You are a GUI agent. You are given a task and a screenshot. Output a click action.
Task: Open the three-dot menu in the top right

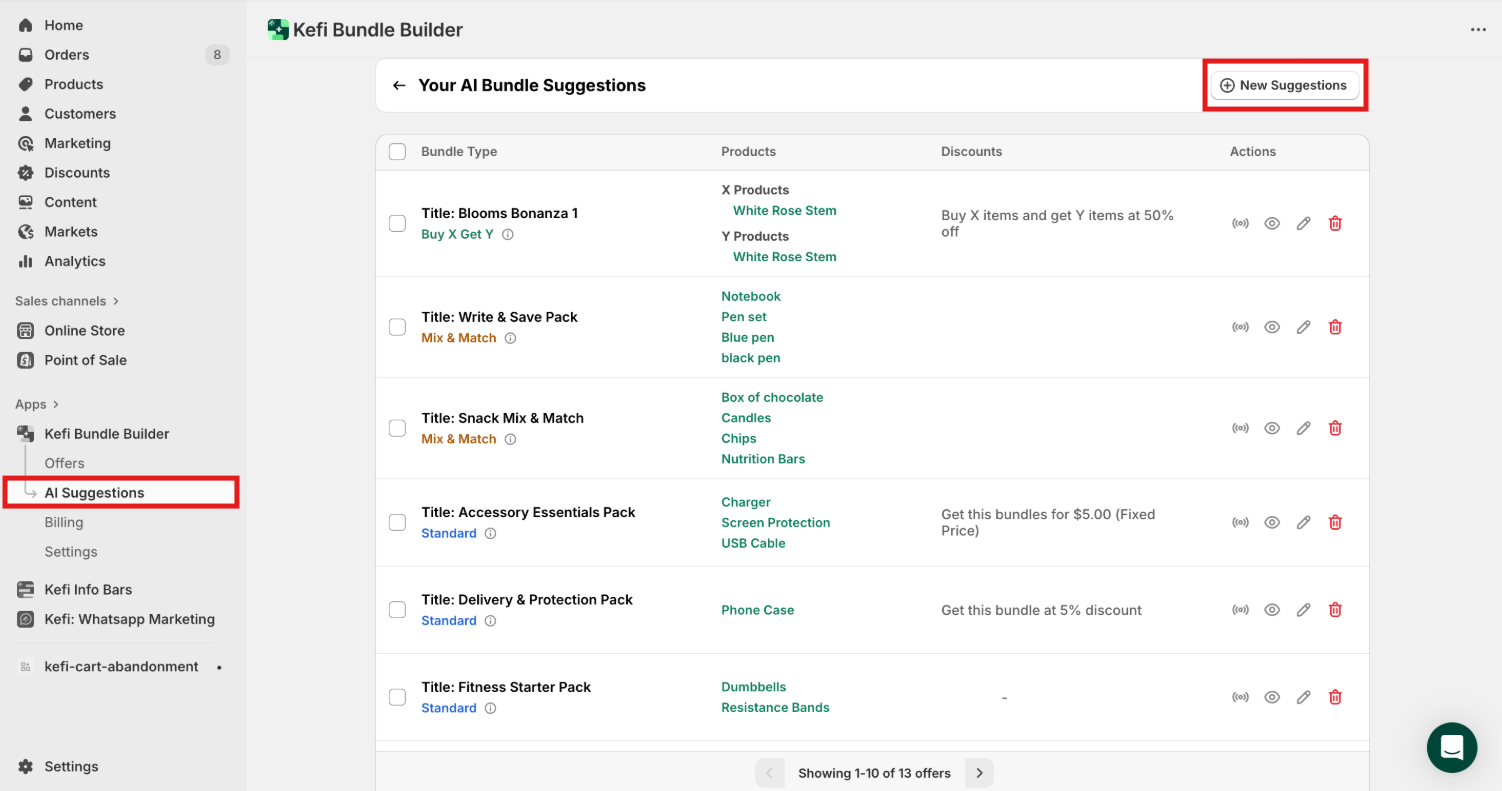[1478, 30]
